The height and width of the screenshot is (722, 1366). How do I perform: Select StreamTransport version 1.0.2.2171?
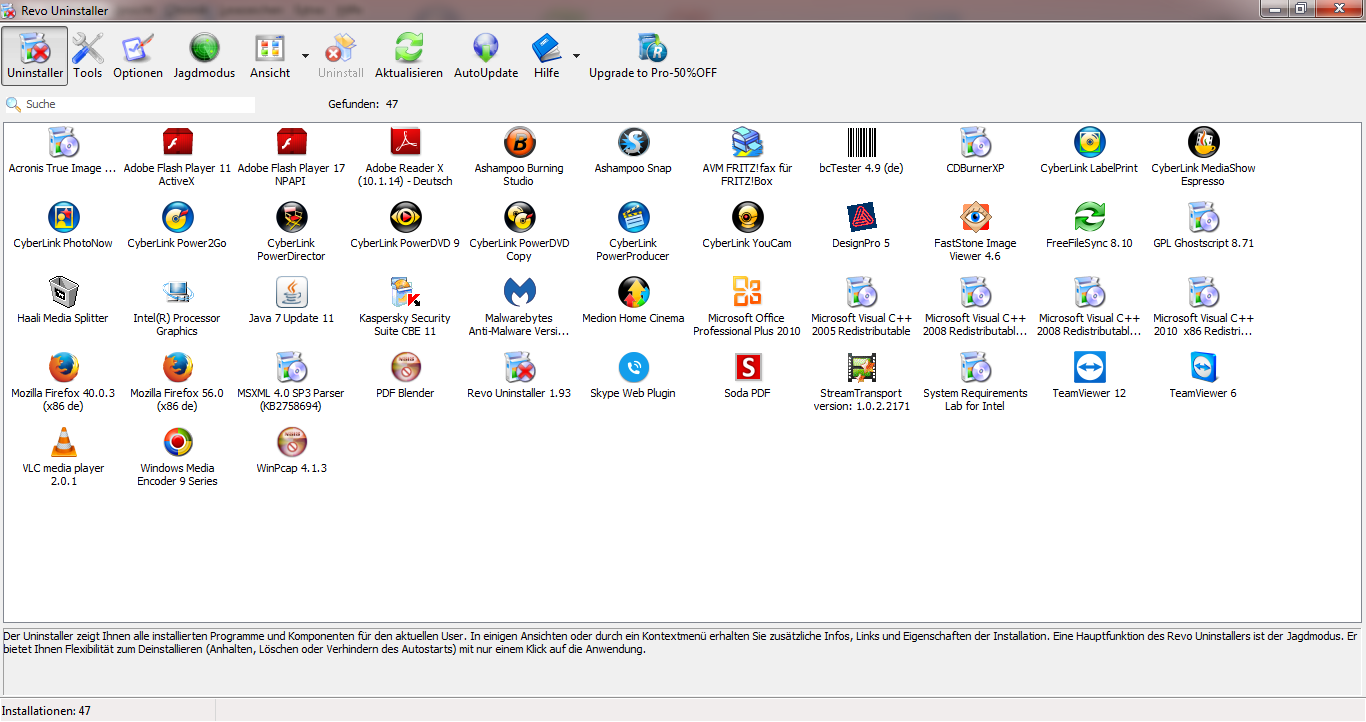[x=861, y=382]
